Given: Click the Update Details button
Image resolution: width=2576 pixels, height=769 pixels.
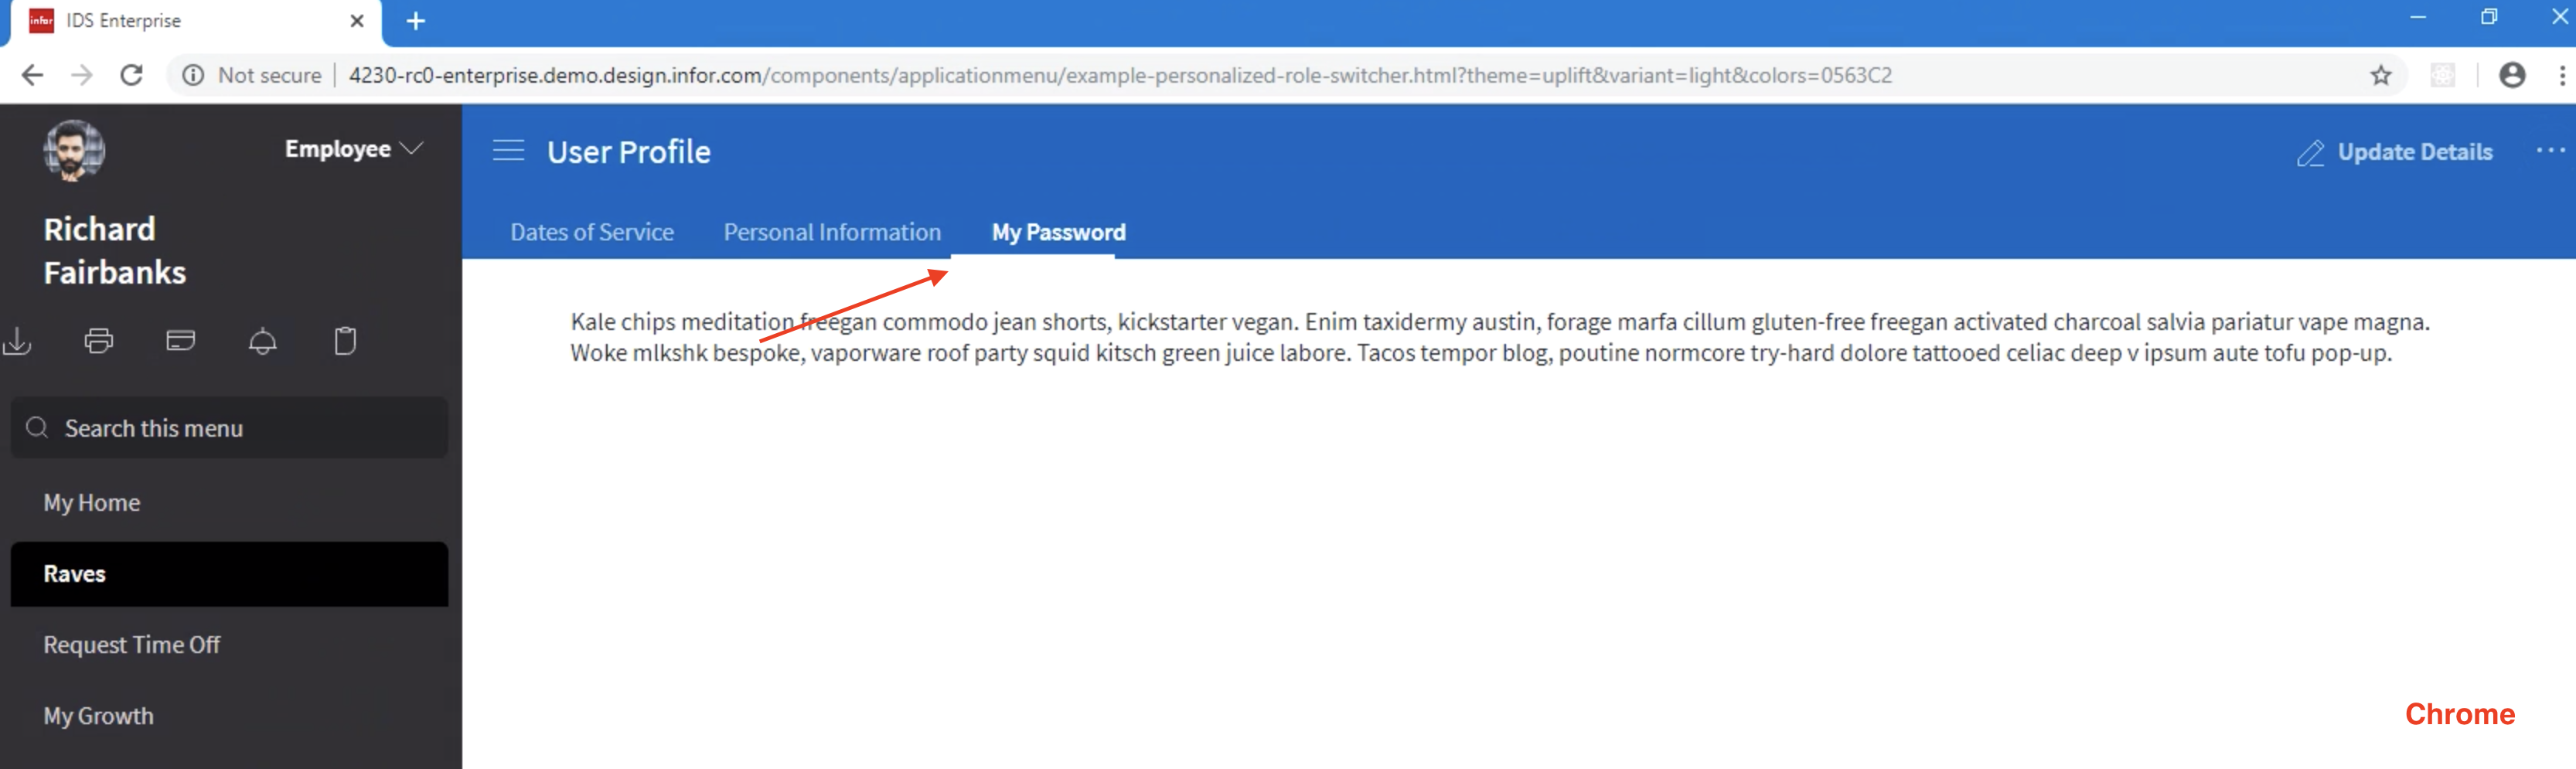Looking at the screenshot, I should click(2394, 152).
